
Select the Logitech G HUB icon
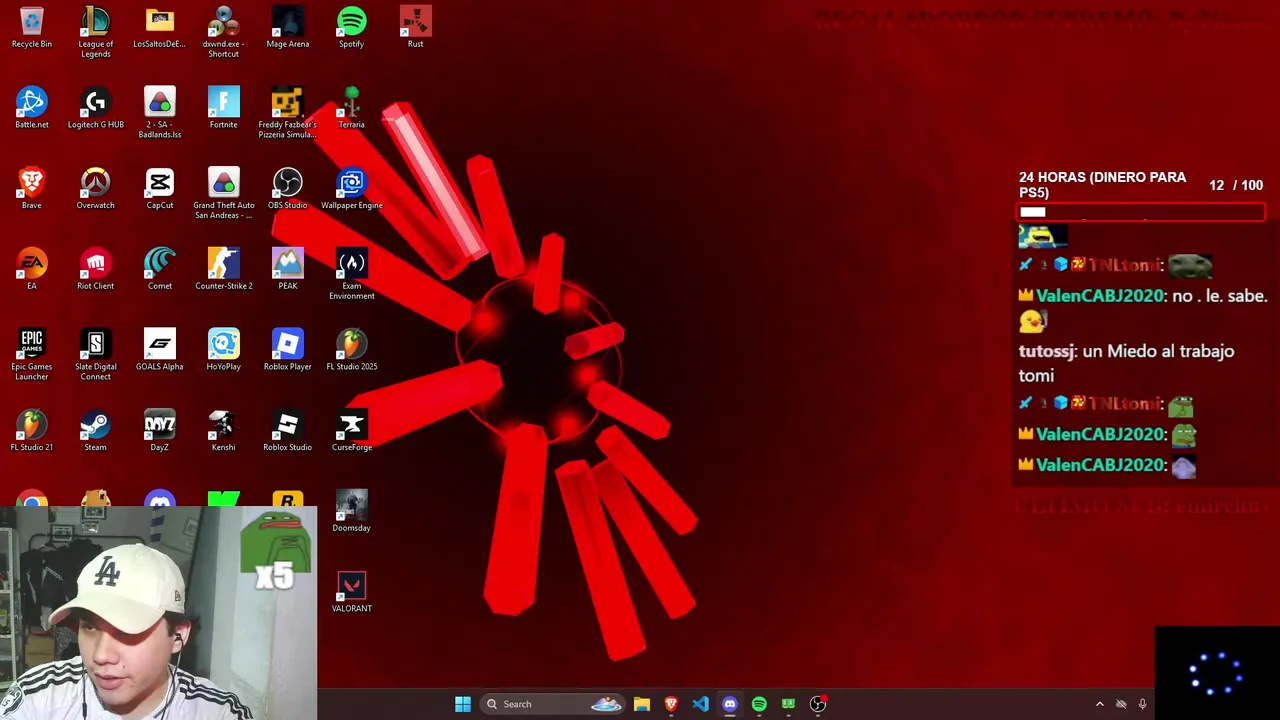pyautogui.click(x=96, y=108)
